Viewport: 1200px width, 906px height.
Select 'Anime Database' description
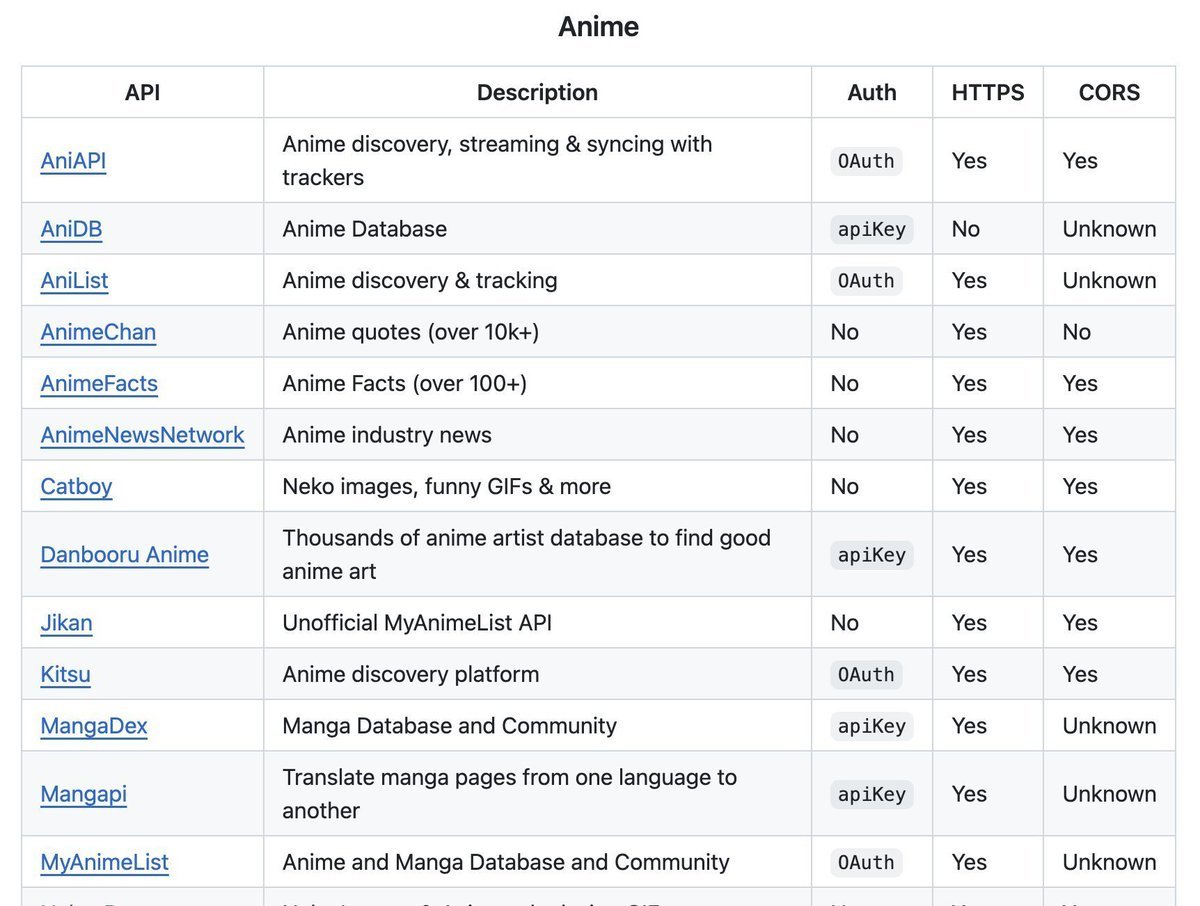click(364, 229)
